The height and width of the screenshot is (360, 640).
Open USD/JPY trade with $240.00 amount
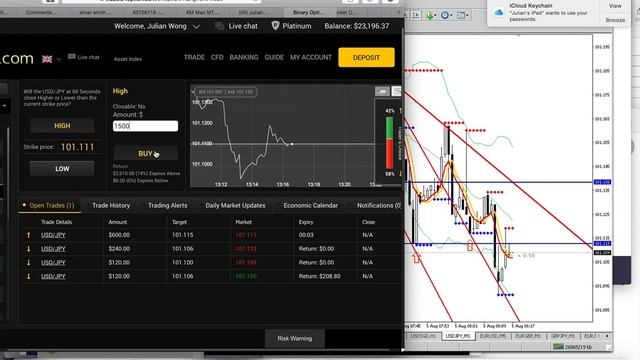[53, 249]
